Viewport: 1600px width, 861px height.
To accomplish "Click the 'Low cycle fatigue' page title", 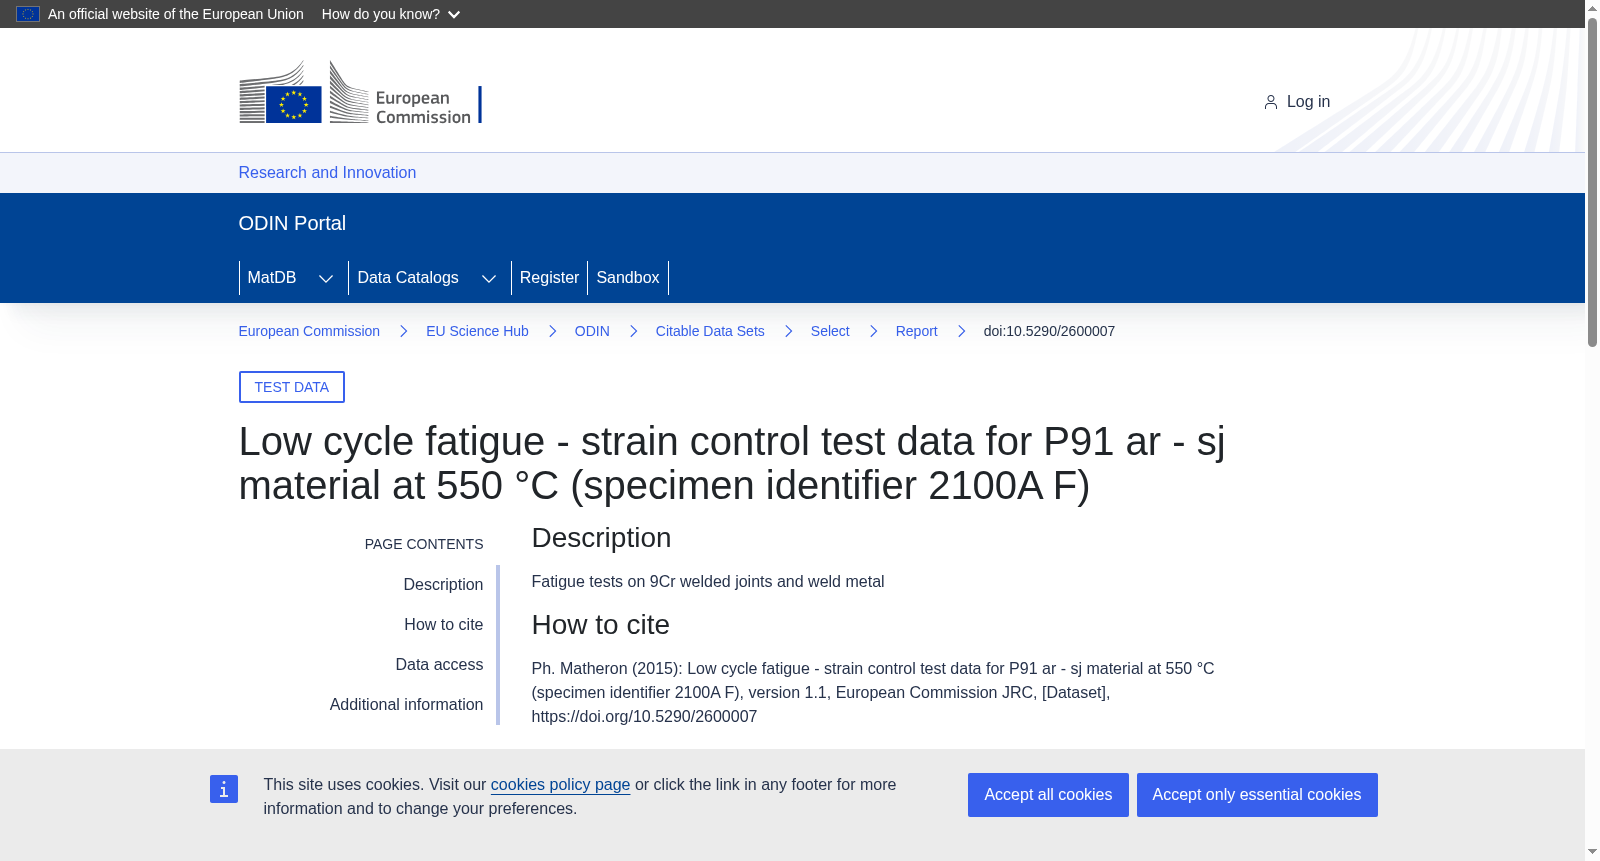I will point(732,463).
